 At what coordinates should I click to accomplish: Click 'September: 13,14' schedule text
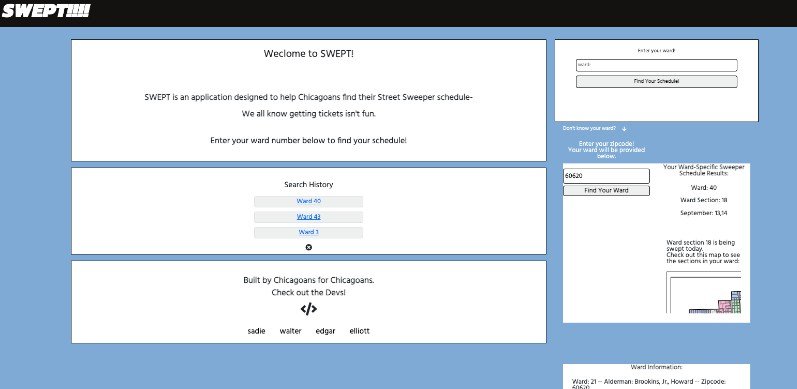click(x=704, y=213)
